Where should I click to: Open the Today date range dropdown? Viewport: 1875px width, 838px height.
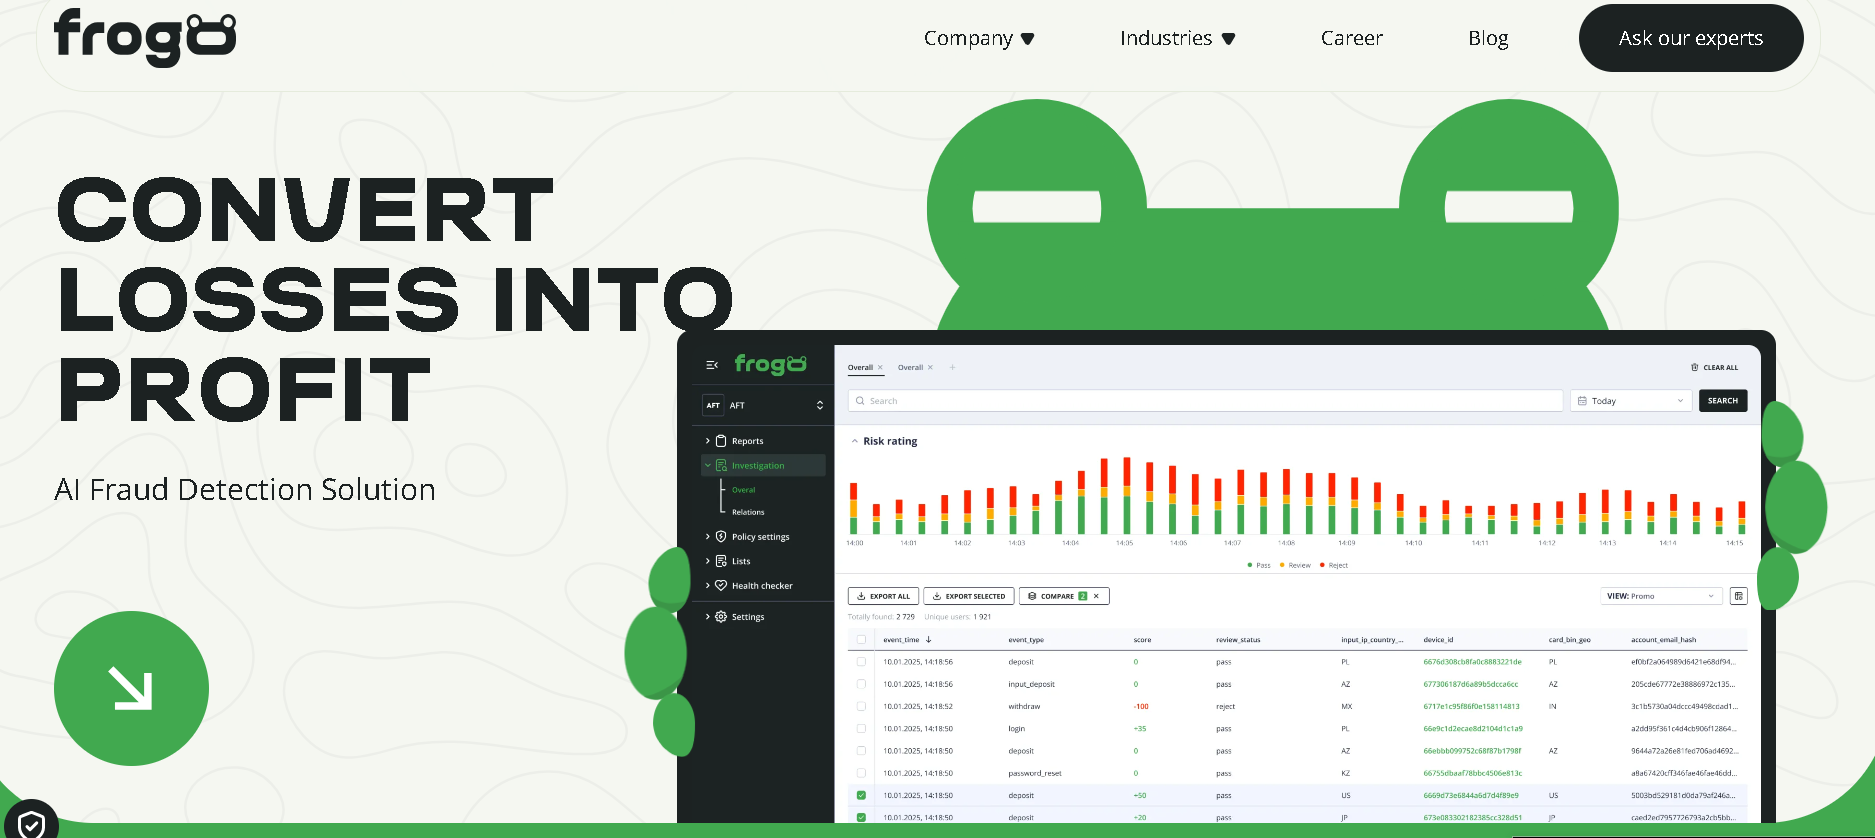(x=1631, y=401)
